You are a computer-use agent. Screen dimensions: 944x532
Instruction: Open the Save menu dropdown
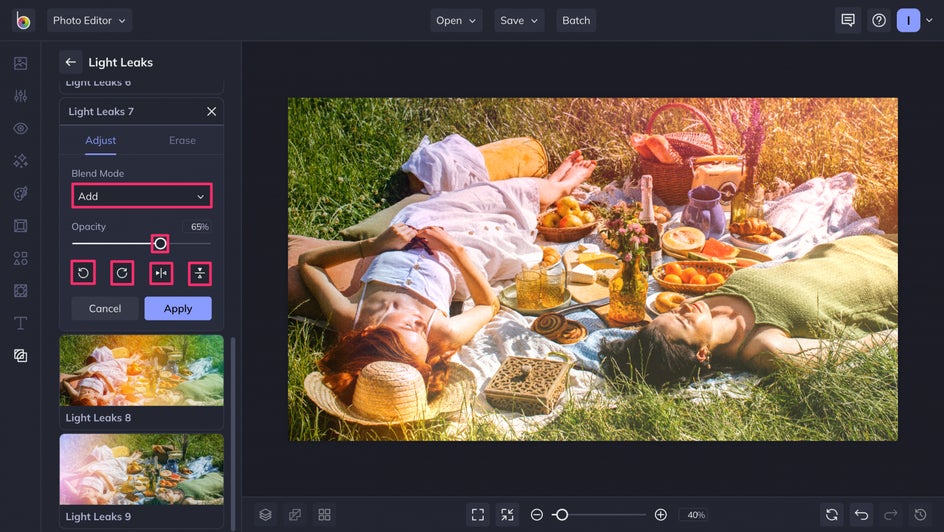coord(519,20)
